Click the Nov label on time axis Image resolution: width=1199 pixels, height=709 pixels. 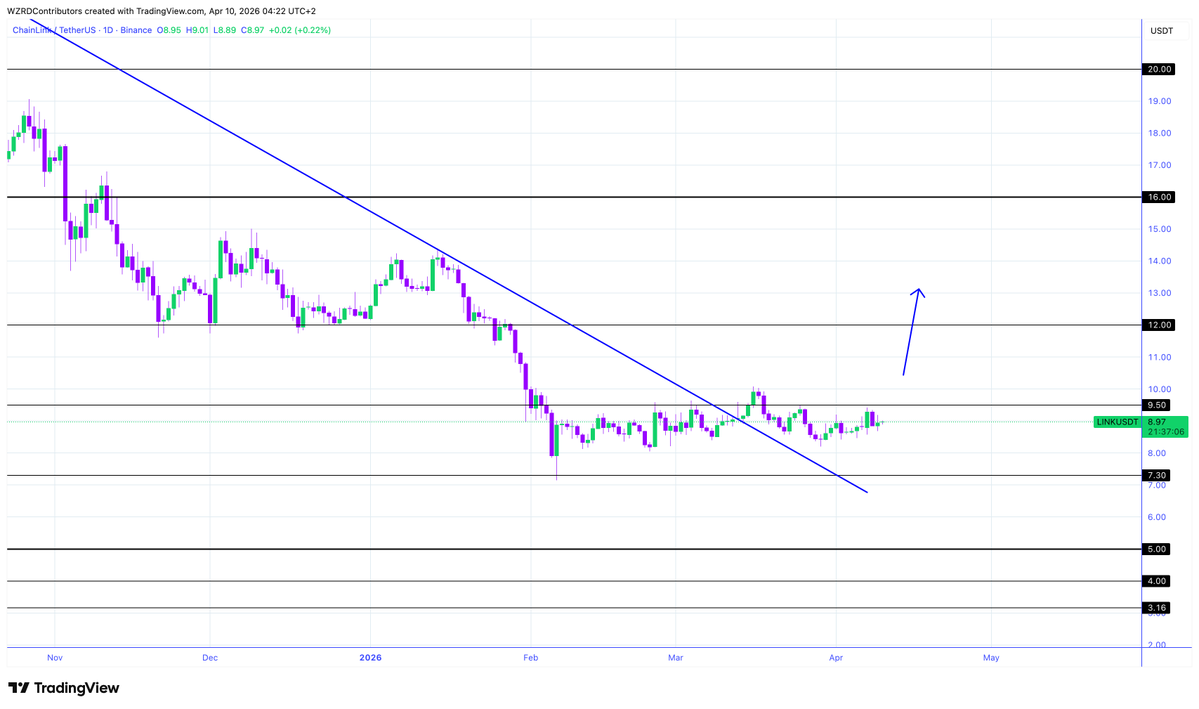coord(54,658)
